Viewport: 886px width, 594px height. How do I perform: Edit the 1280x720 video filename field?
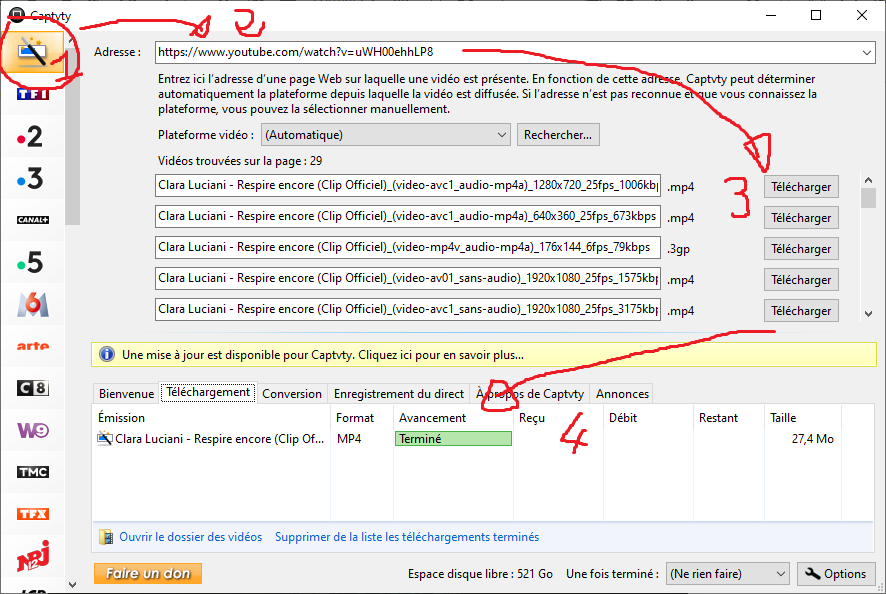408,185
